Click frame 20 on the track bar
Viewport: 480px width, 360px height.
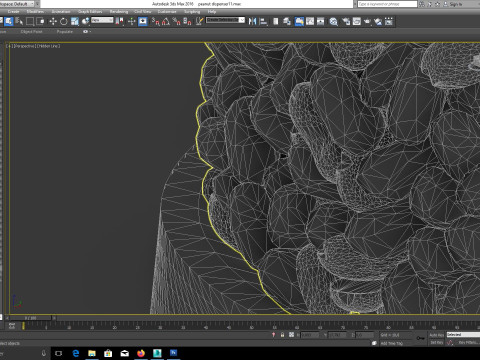click(x=114, y=326)
